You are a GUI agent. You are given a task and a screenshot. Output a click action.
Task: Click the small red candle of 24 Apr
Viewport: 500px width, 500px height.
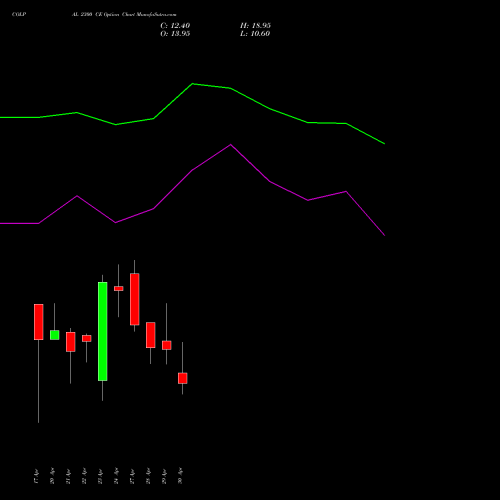click(119, 289)
